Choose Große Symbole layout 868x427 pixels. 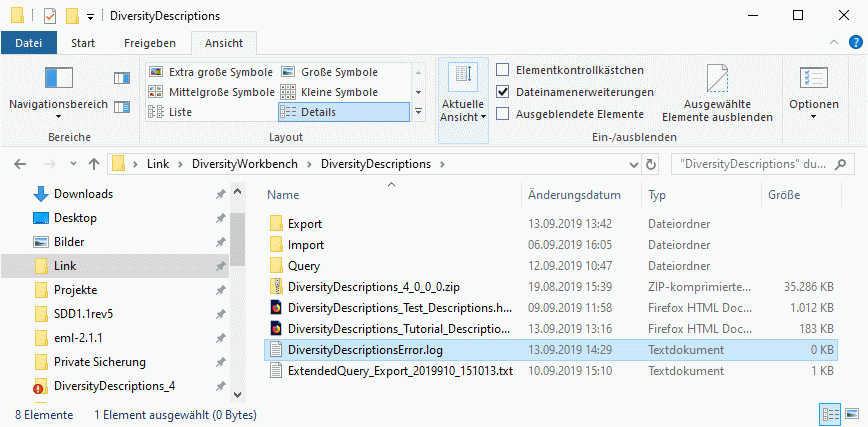pyautogui.click(x=329, y=72)
